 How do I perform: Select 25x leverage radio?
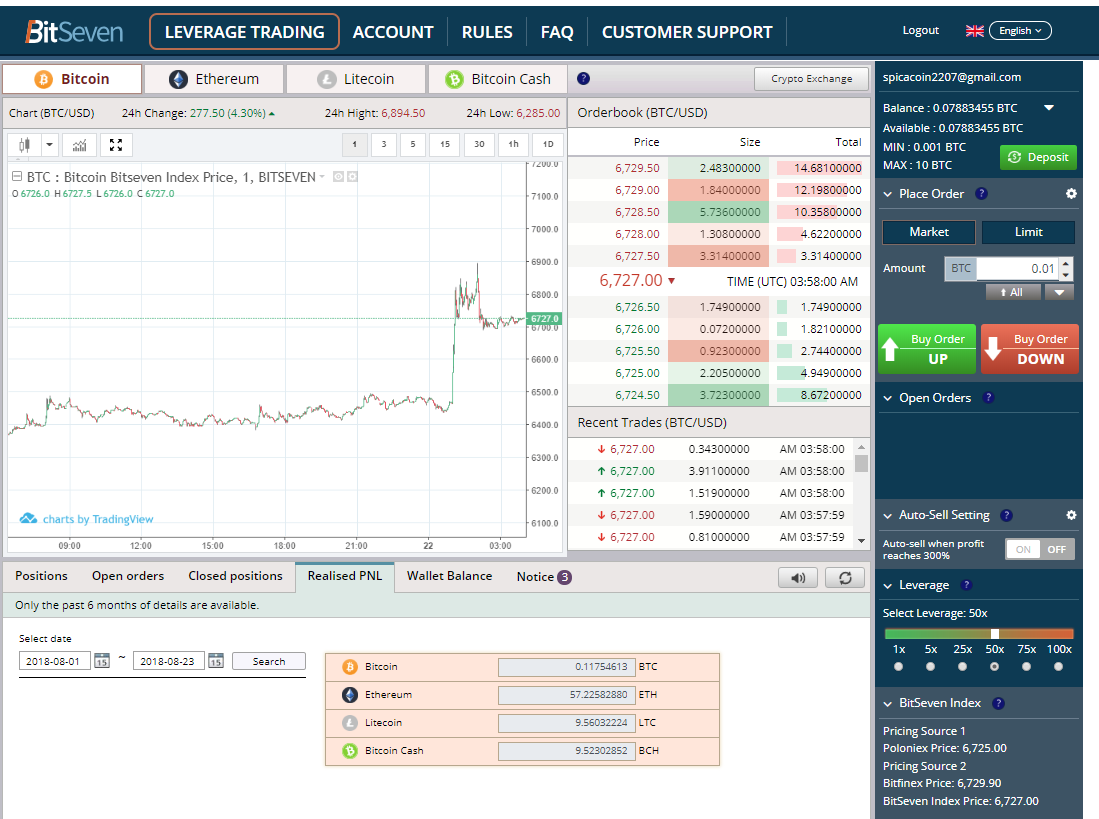962,666
